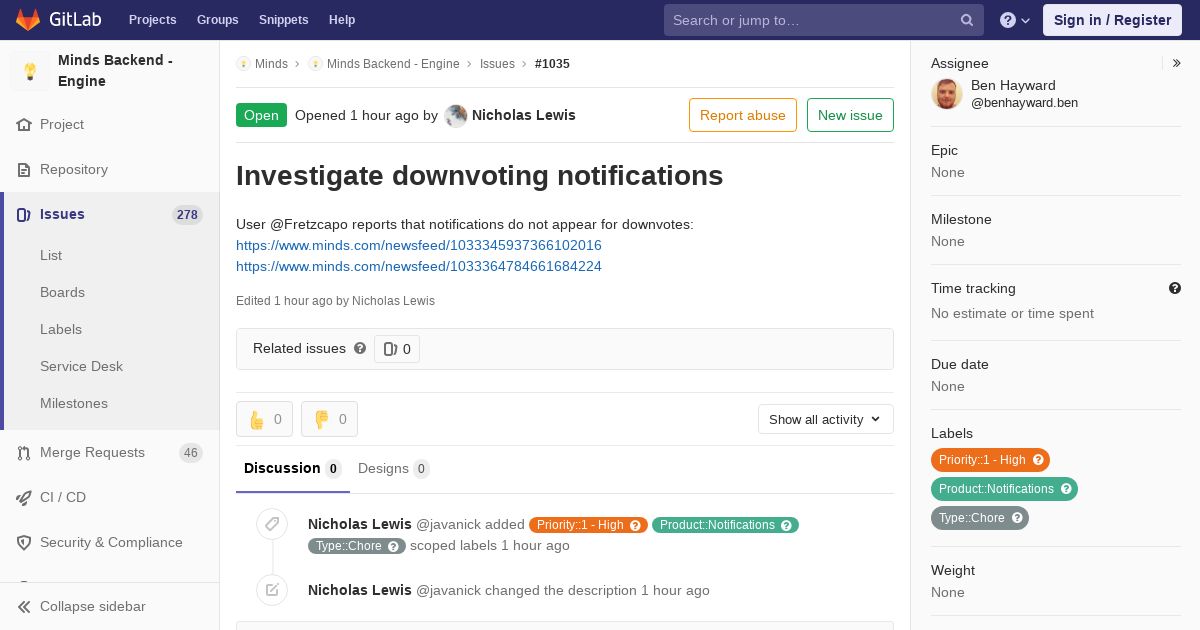The width and height of the screenshot is (1200, 630).
Task: Click the Issues count badge 278
Action: (187, 215)
